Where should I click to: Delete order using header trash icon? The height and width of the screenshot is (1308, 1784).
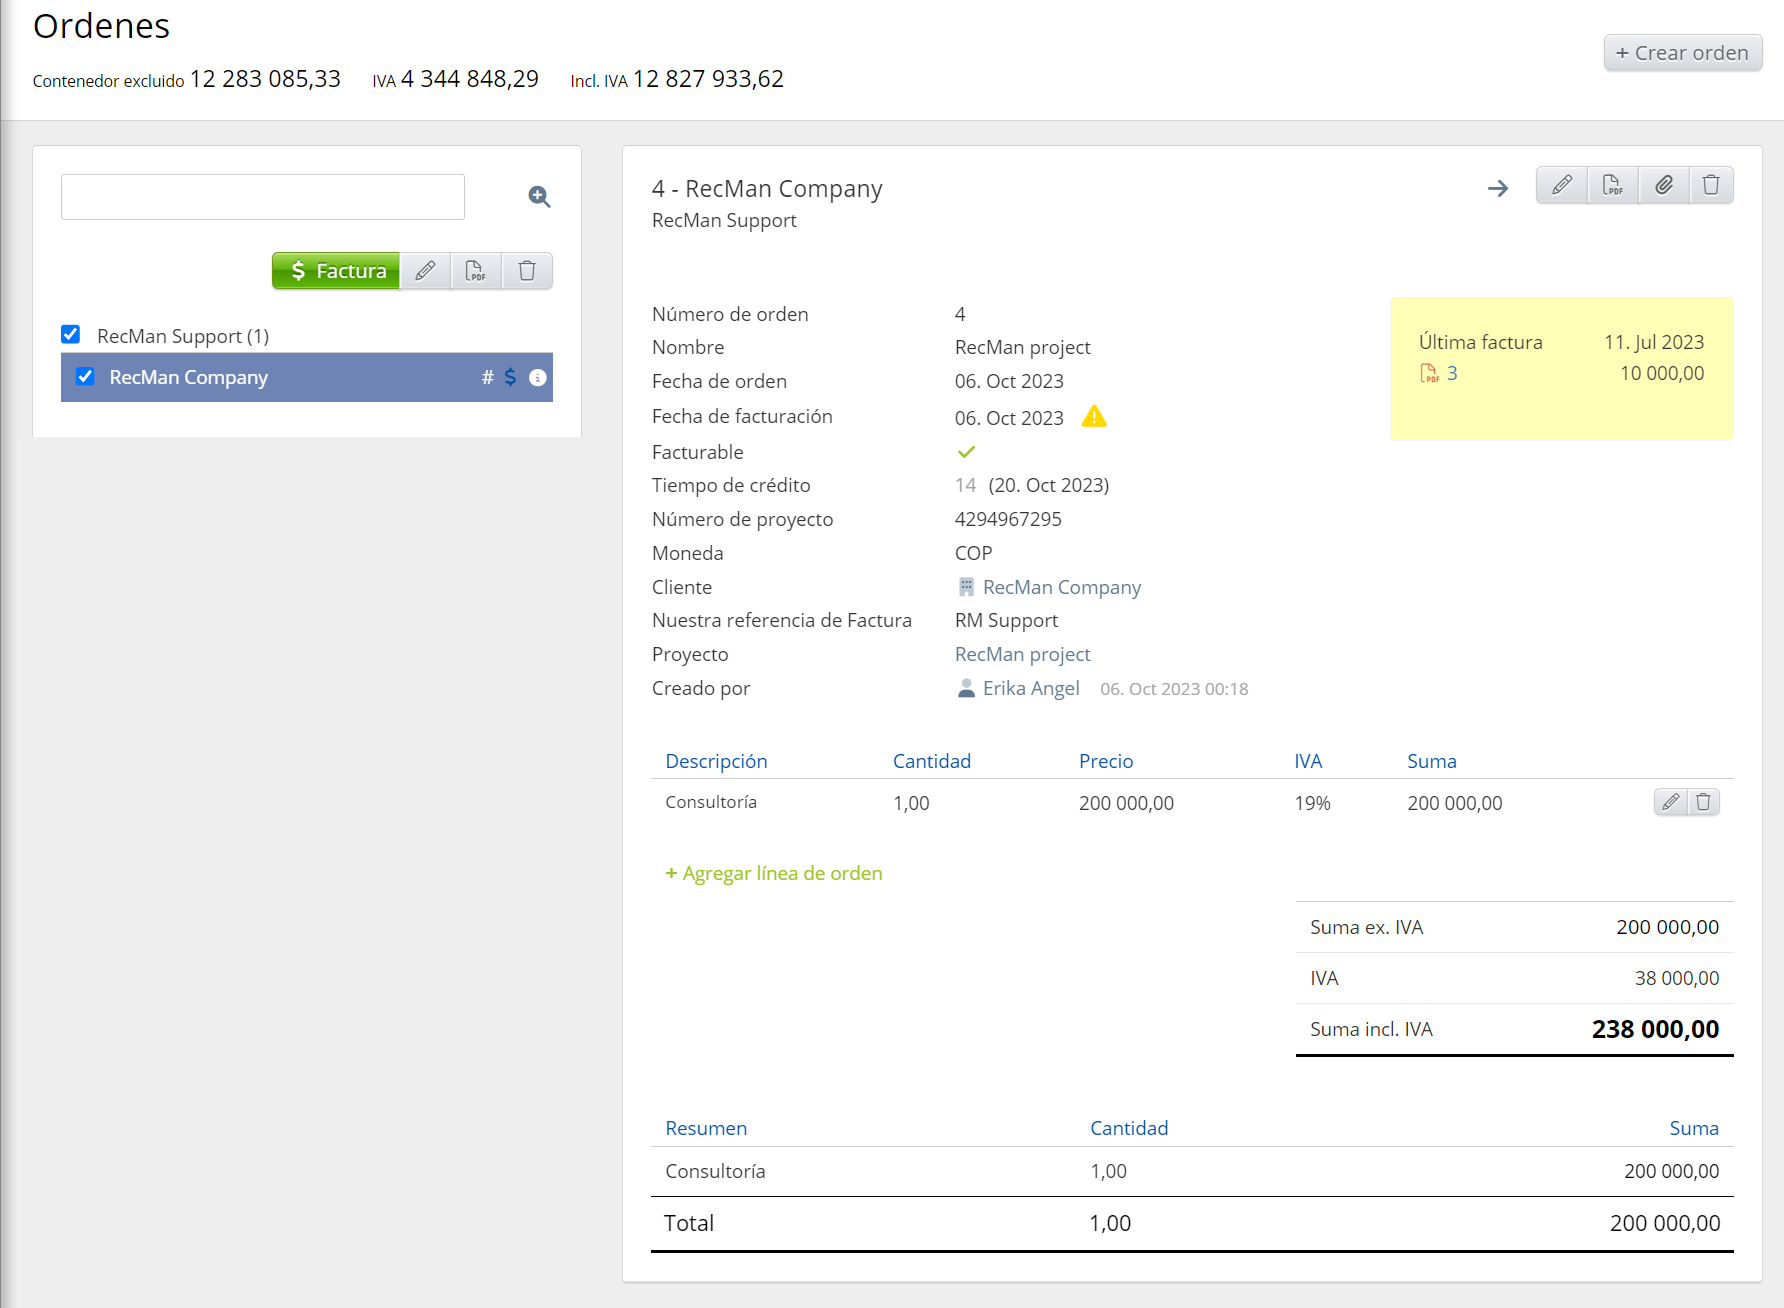[x=1711, y=185]
